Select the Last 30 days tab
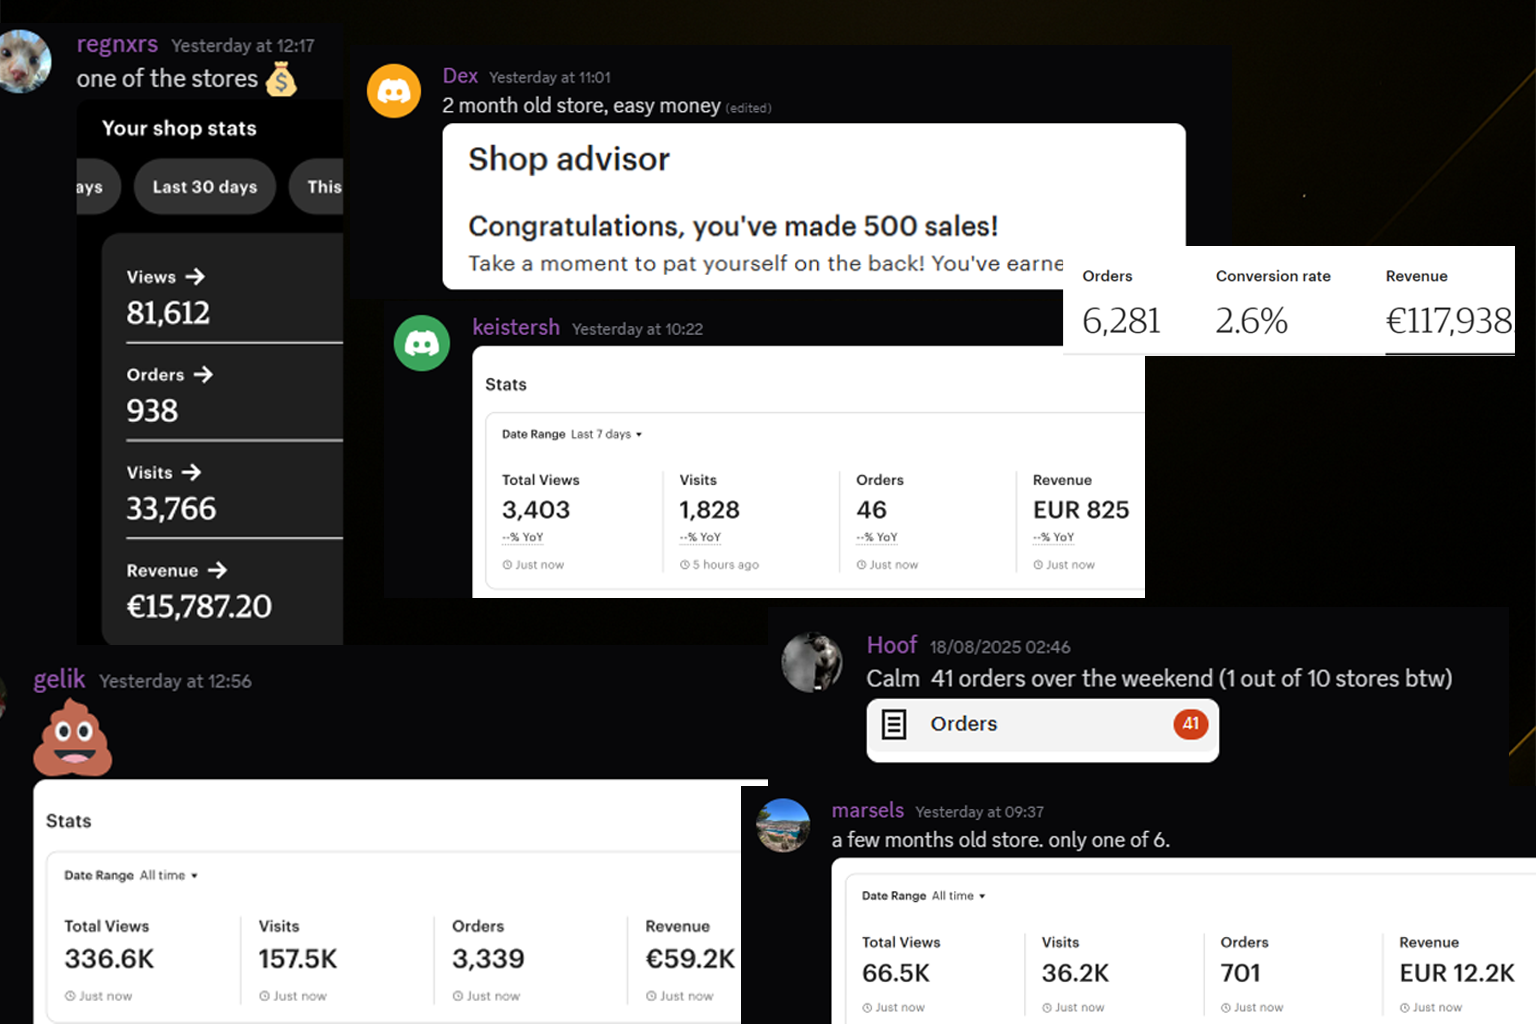1536x1024 pixels. click(x=205, y=187)
